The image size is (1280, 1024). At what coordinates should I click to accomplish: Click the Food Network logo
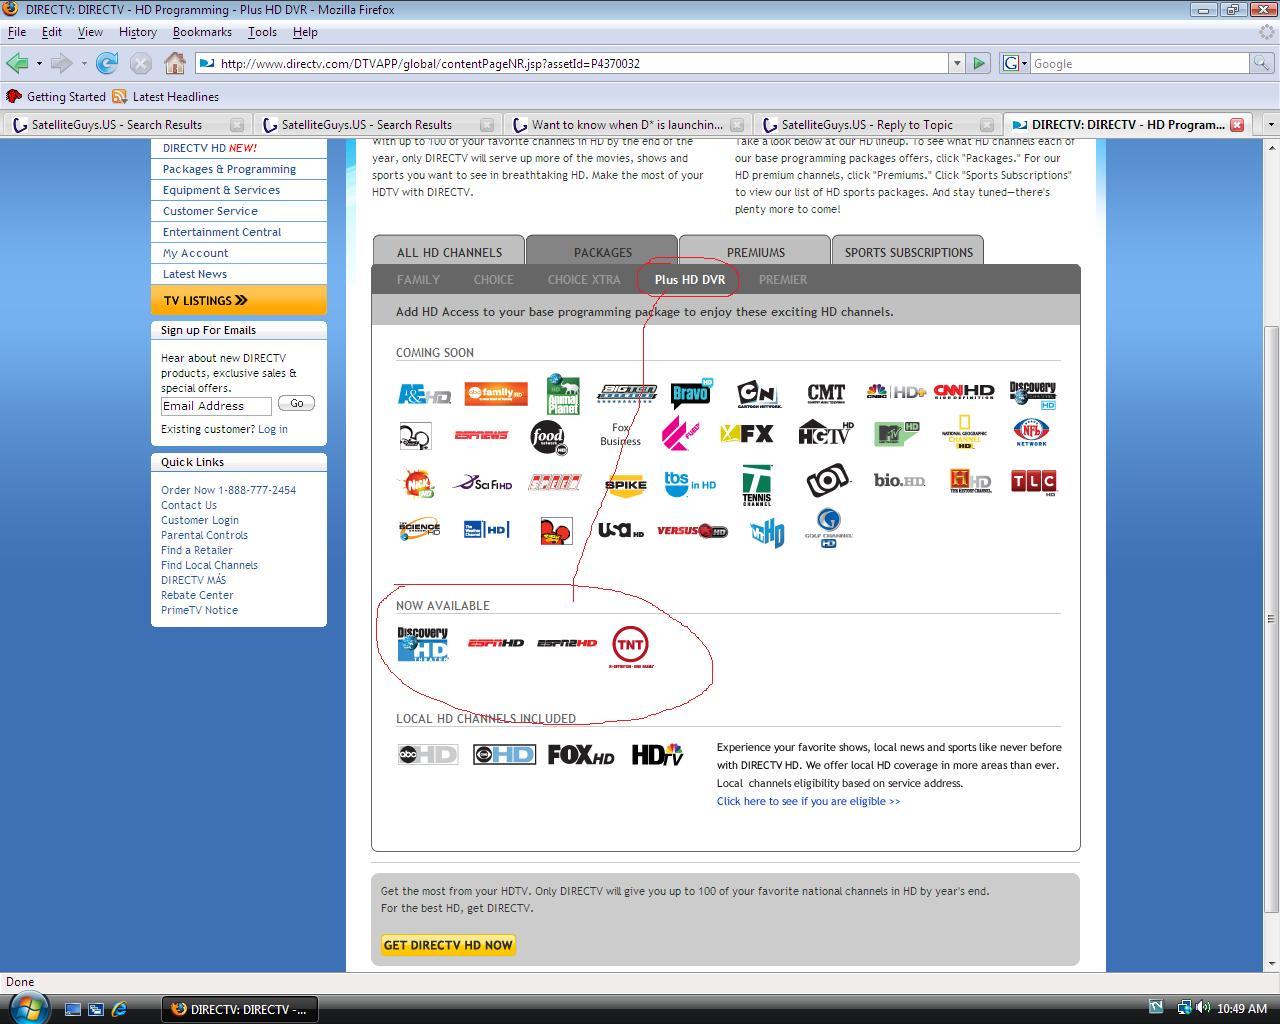pyautogui.click(x=548, y=436)
